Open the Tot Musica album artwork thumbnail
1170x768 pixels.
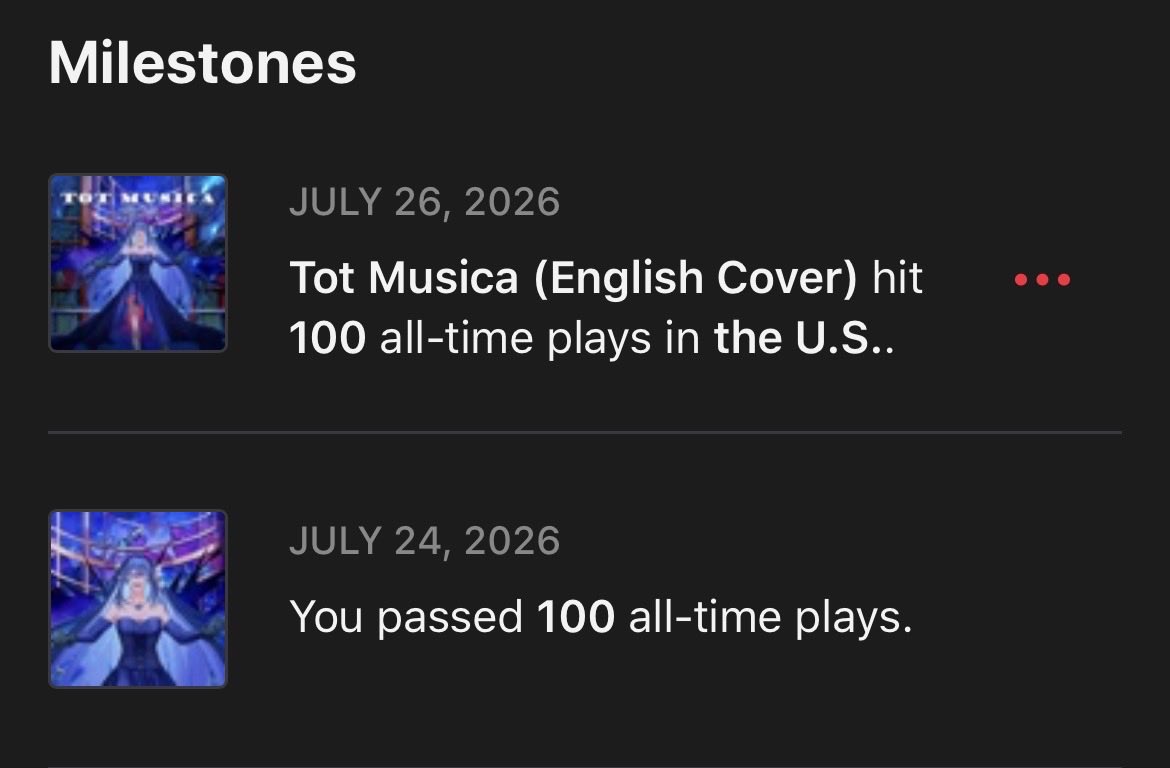pyautogui.click(x=138, y=263)
